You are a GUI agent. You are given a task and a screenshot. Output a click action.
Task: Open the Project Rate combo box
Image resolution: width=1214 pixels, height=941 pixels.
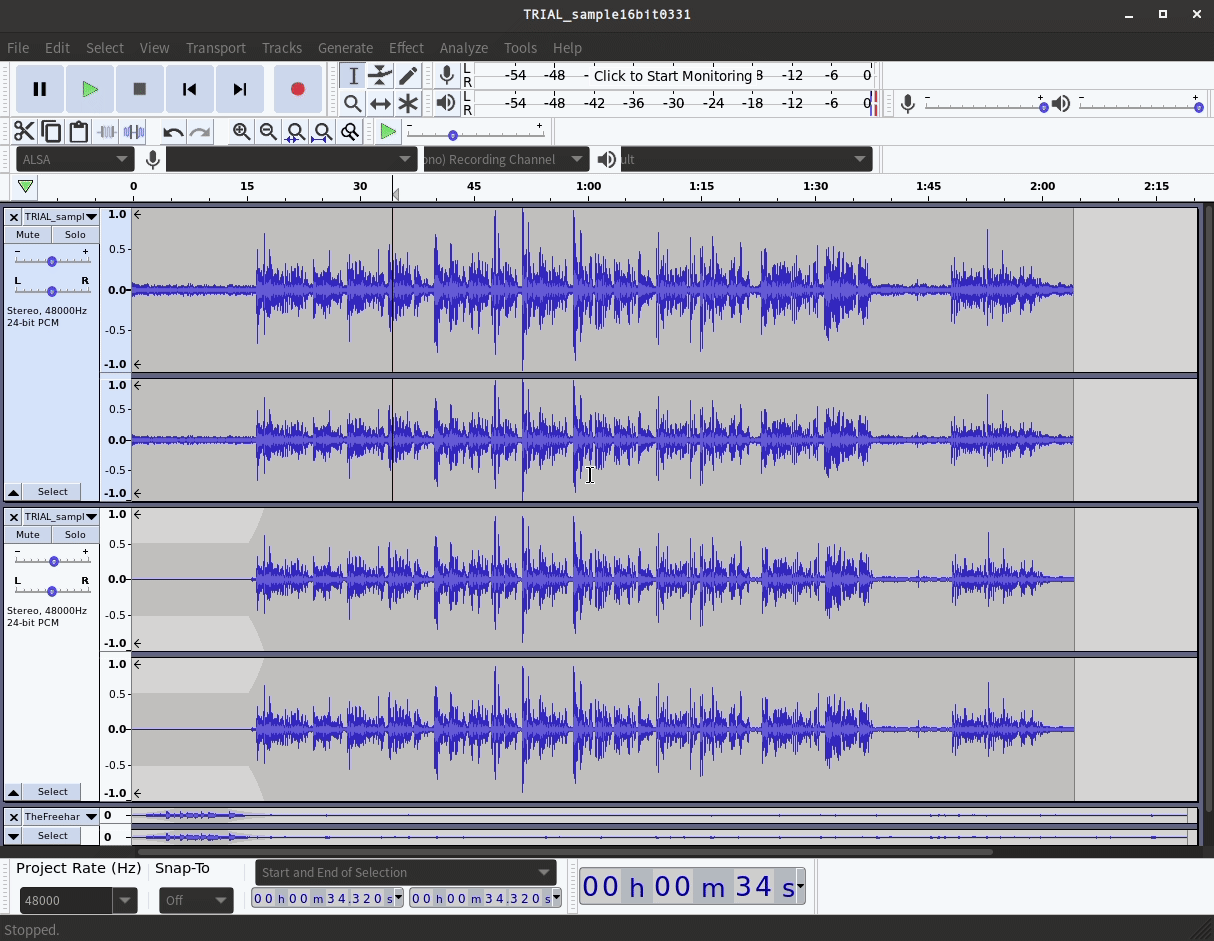tap(78, 900)
